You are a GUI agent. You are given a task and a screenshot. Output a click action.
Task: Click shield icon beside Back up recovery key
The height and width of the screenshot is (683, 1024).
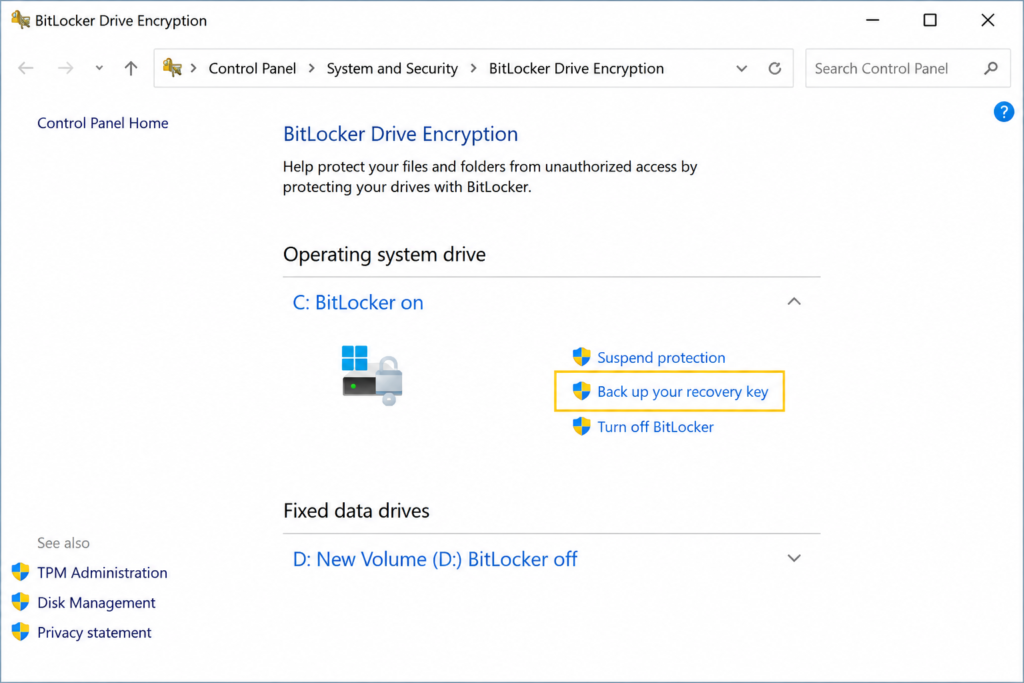pos(581,390)
